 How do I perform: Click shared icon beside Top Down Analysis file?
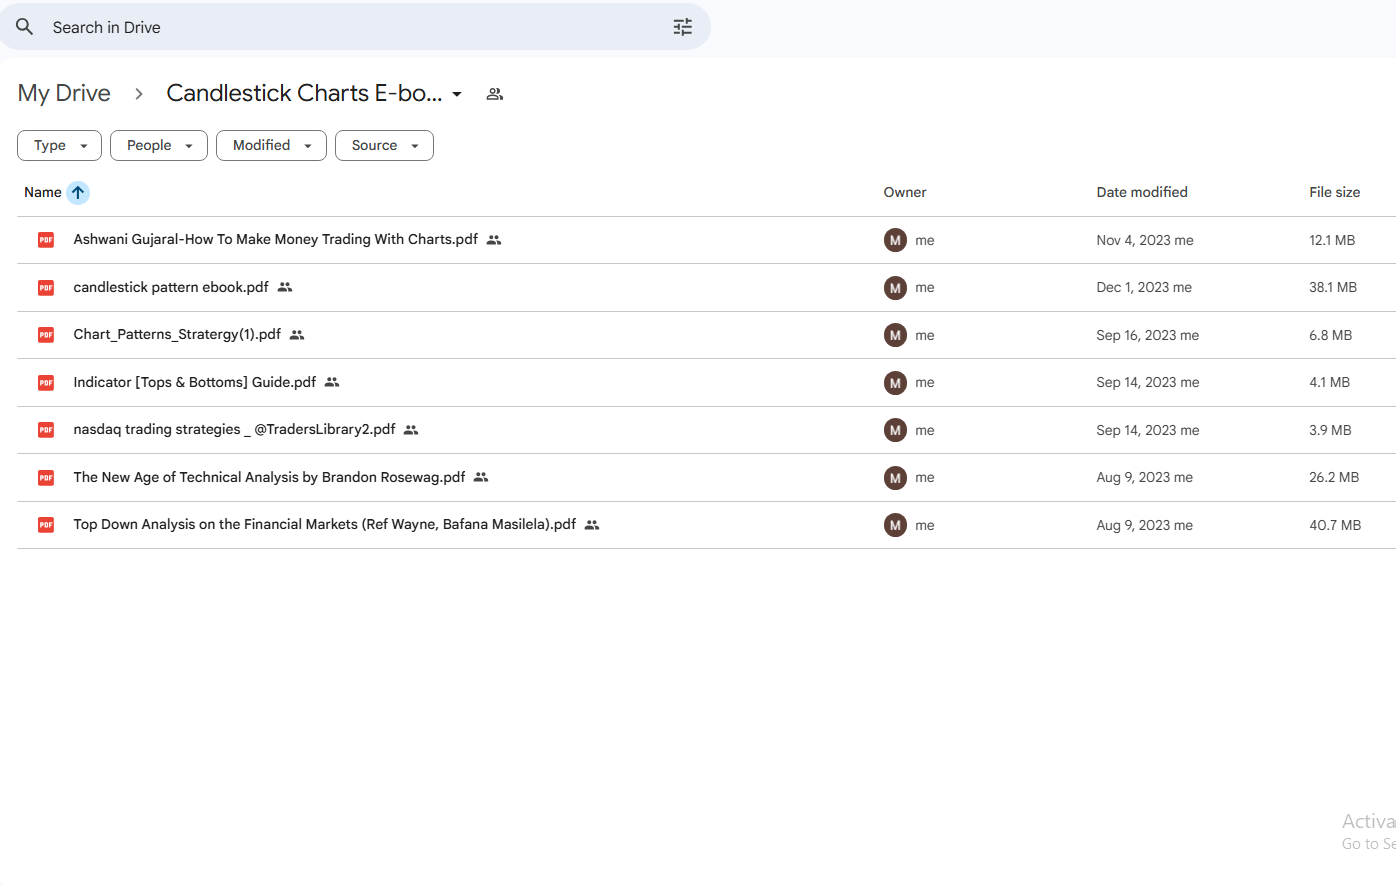(592, 525)
